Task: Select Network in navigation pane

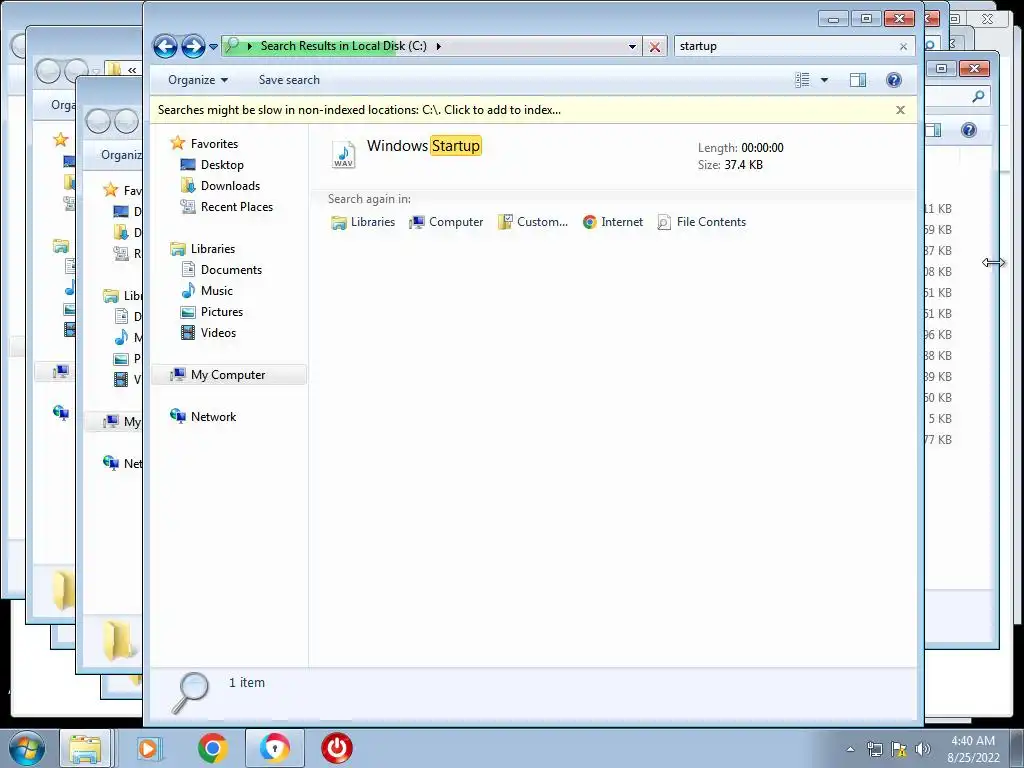Action: pyautogui.click(x=213, y=417)
